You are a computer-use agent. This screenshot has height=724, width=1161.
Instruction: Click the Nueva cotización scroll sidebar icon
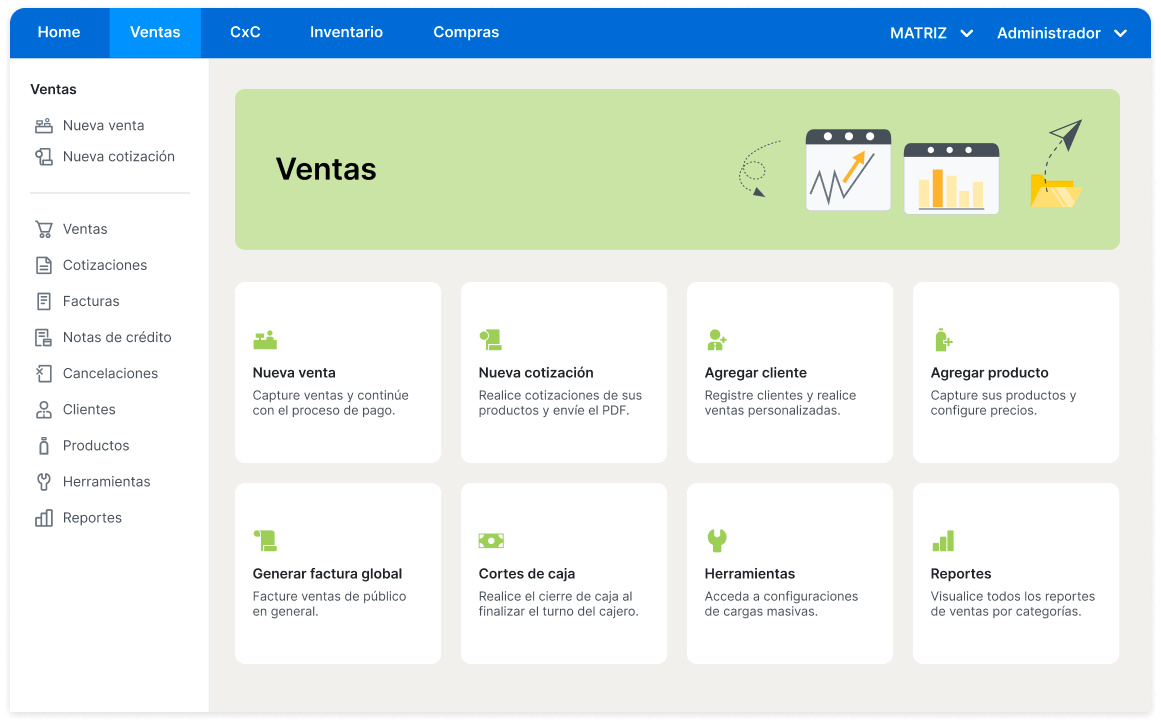pos(44,157)
